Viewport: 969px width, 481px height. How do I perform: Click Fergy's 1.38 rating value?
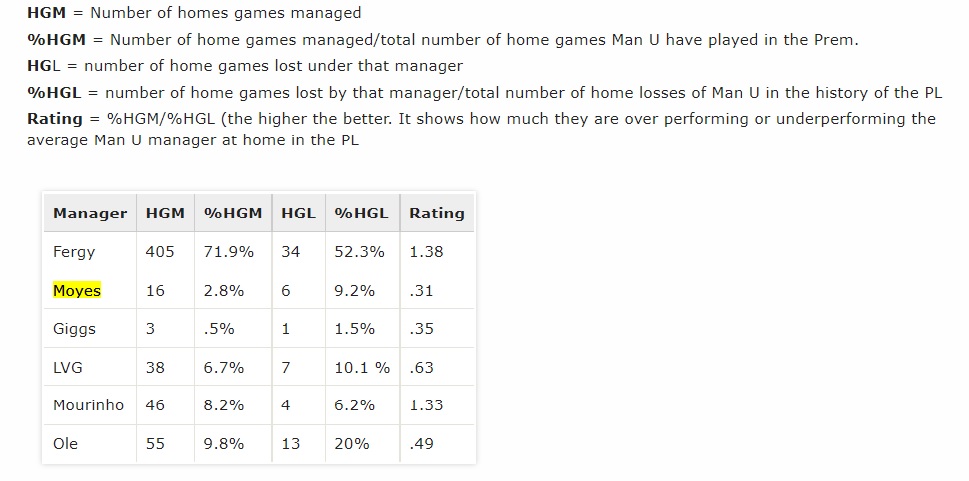(x=426, y=252)
